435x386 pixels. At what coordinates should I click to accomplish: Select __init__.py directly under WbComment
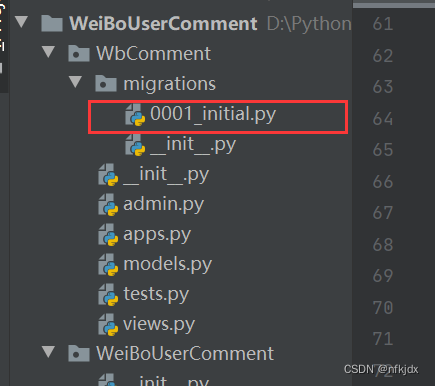click(x=166, y=174)
